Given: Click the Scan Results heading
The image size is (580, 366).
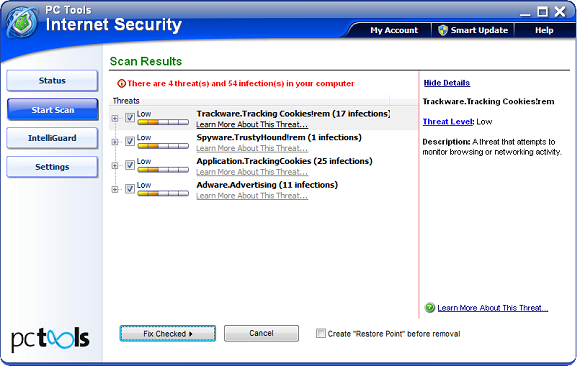Looking at the screenshot, I should coord(146,61).
